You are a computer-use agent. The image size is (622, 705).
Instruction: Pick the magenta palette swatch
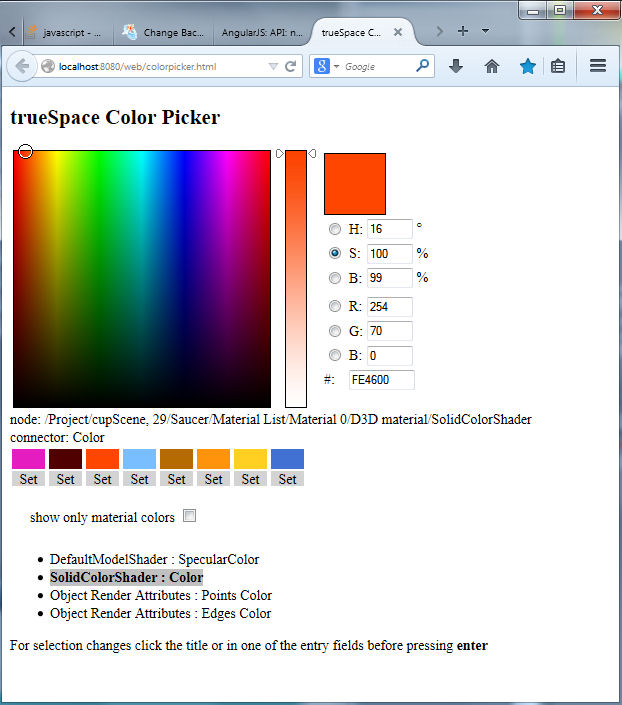(28, 459)
